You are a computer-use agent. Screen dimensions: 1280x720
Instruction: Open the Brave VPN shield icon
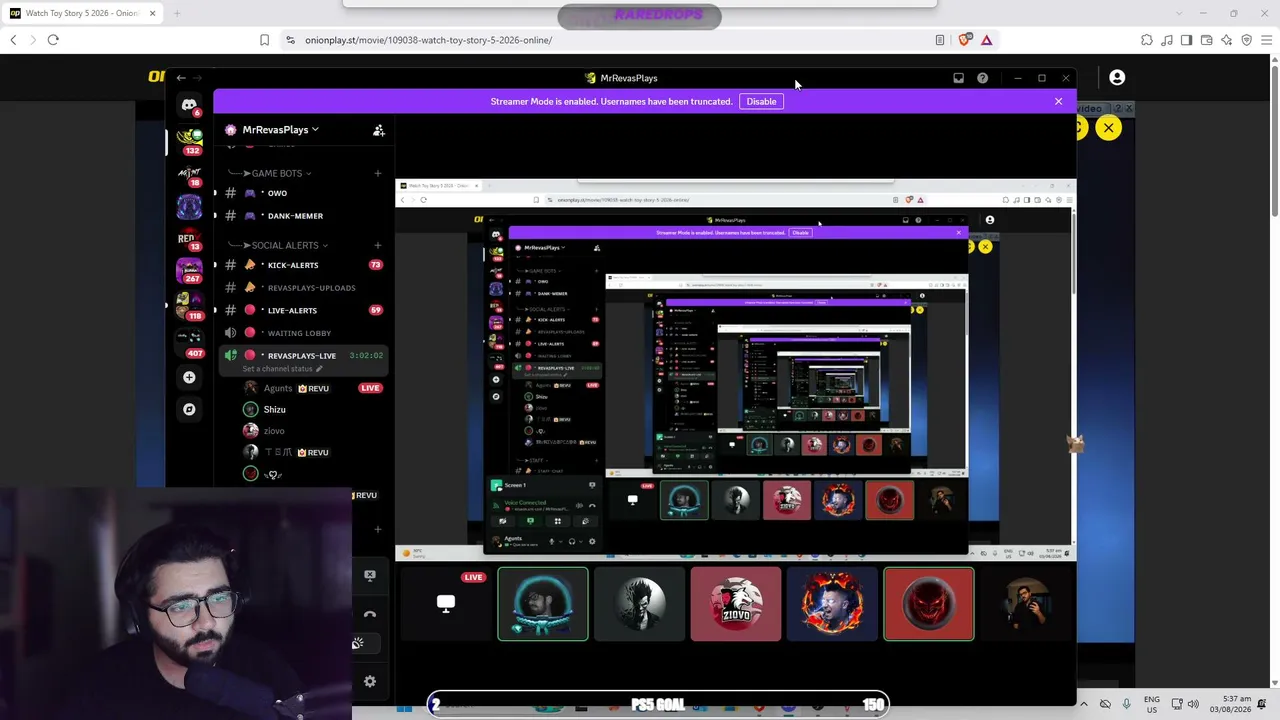pyautogui.click(x=1246, y=40)
